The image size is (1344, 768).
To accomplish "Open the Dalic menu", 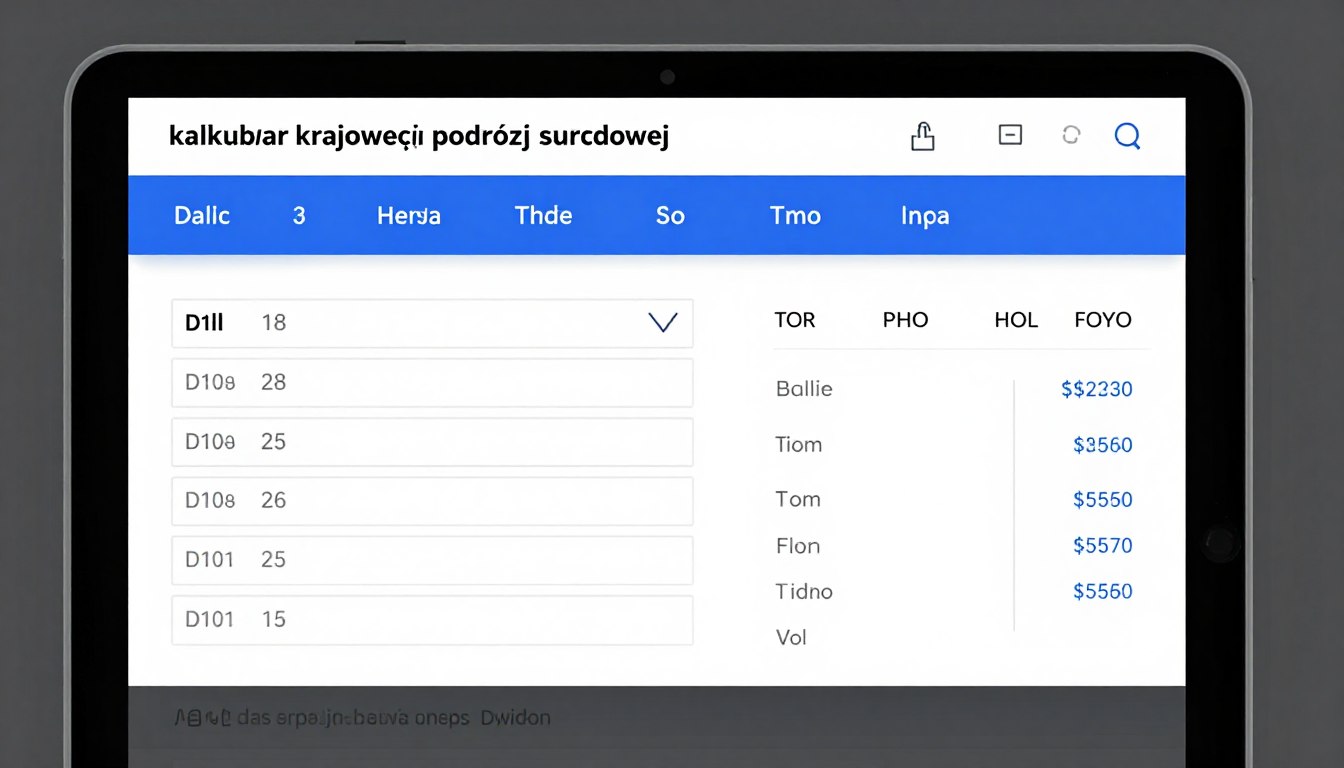I will [202, 215].
